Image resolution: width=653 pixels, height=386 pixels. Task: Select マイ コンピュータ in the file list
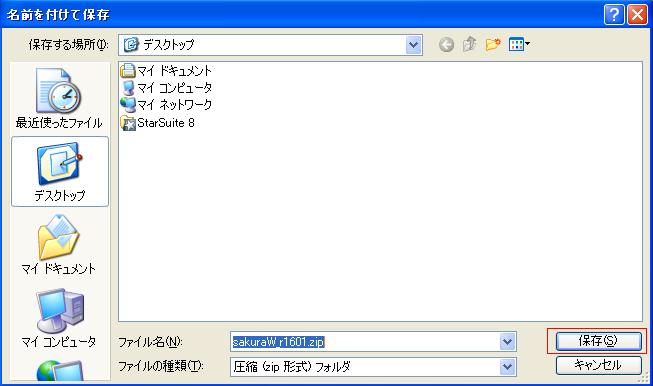point(166,88)
